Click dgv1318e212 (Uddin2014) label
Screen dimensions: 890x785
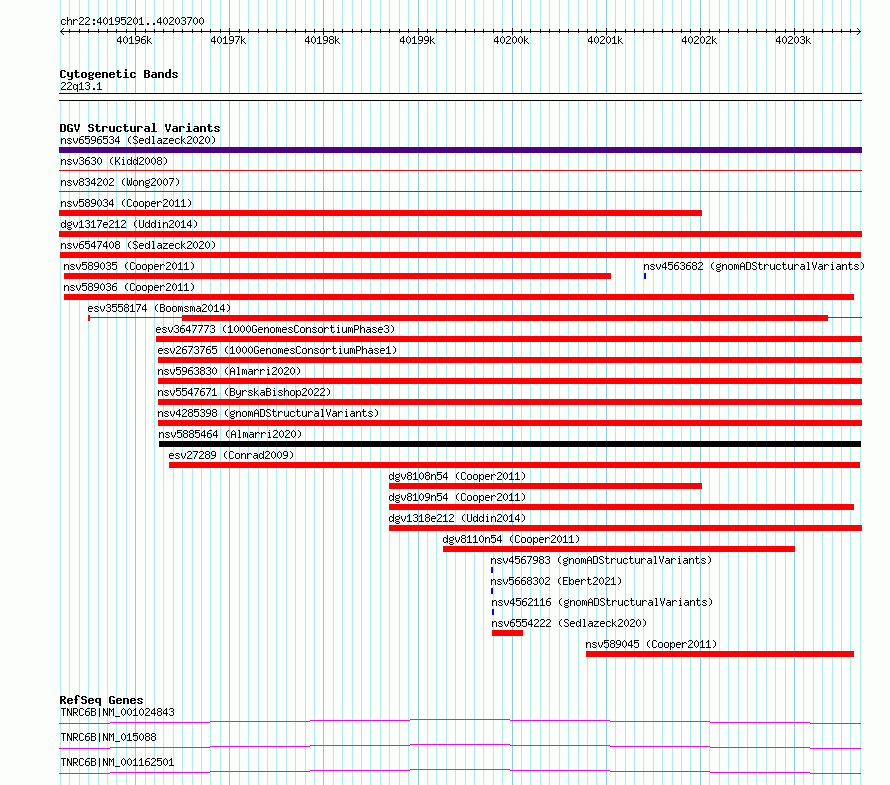click(x=457, y=518)
